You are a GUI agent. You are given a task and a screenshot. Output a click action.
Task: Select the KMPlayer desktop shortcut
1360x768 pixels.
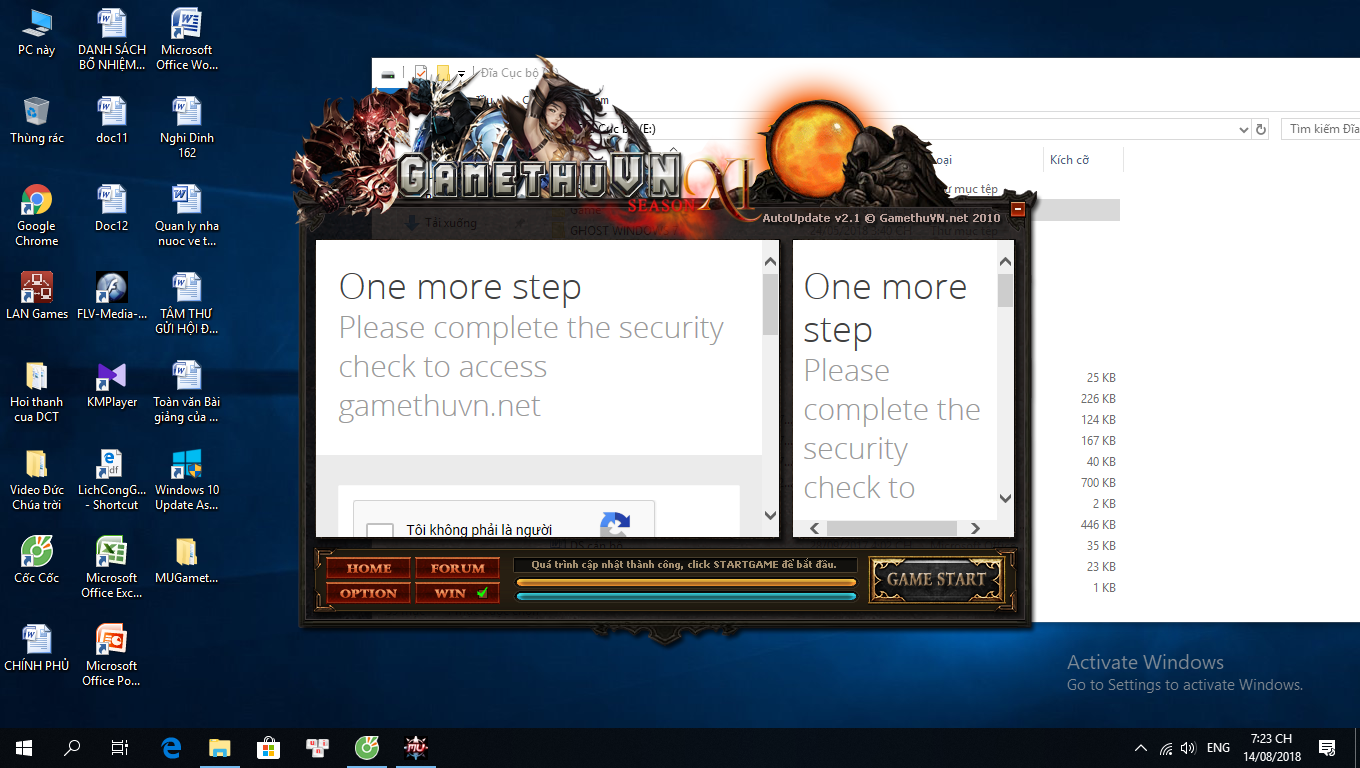[x=112, y=384]
